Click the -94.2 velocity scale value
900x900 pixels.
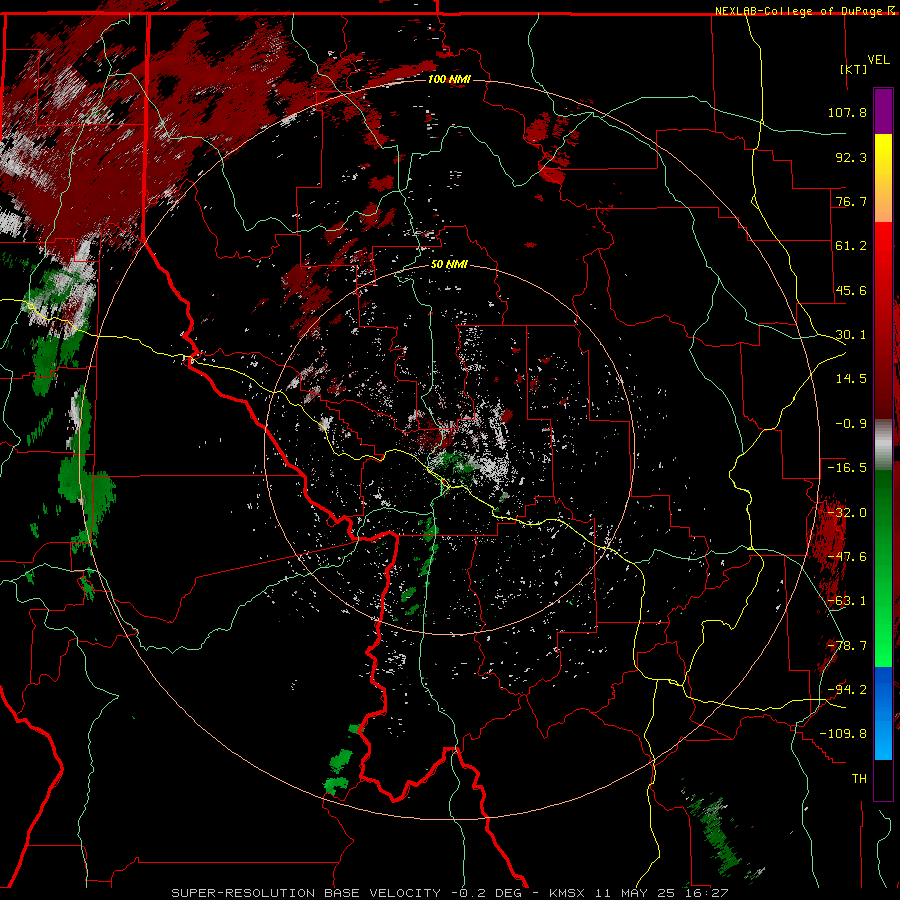point(847,690)
